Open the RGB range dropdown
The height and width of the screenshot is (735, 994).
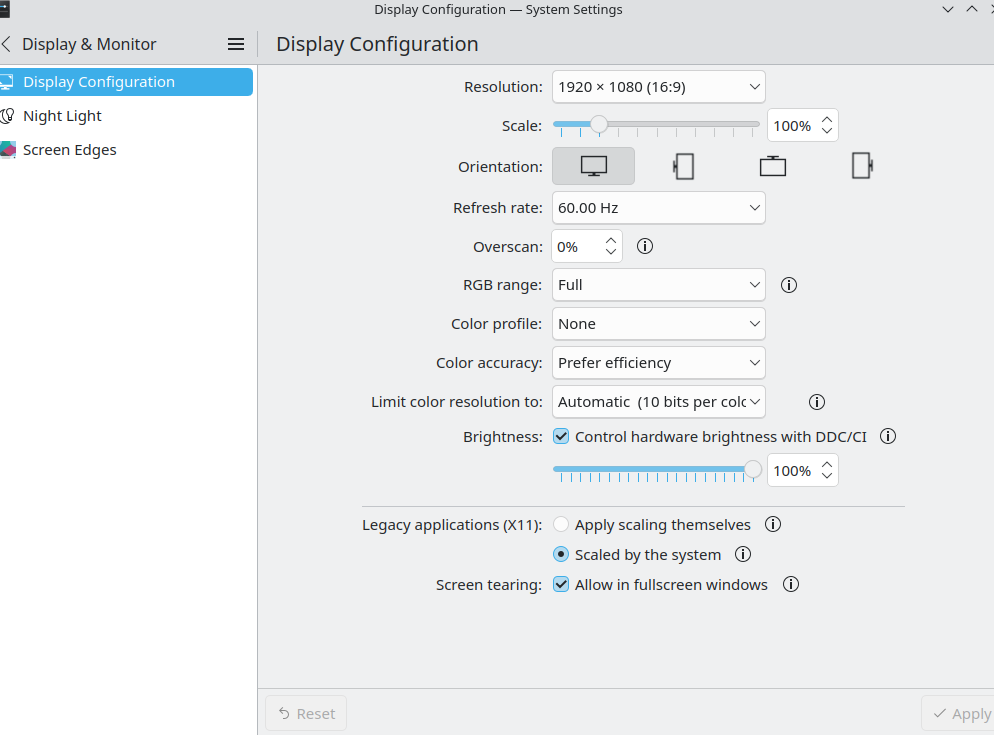pyautogui.click(x=659, y=285)
